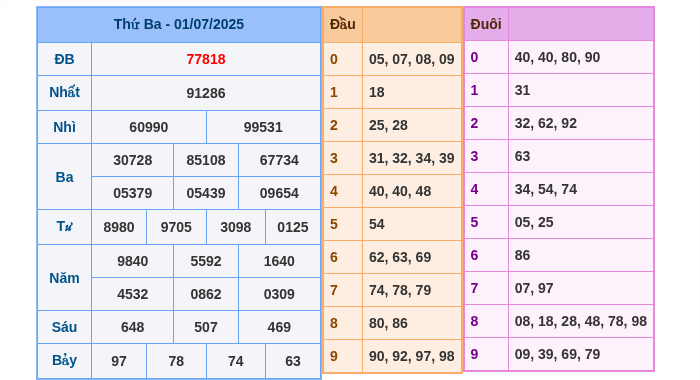Select fifth prize number 9840
The height and width of the screenshot is (380, 700).
click(x=133, y=261)
